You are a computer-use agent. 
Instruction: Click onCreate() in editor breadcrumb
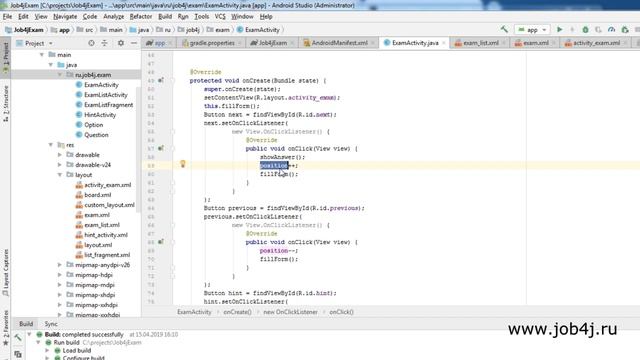point(237,312)
